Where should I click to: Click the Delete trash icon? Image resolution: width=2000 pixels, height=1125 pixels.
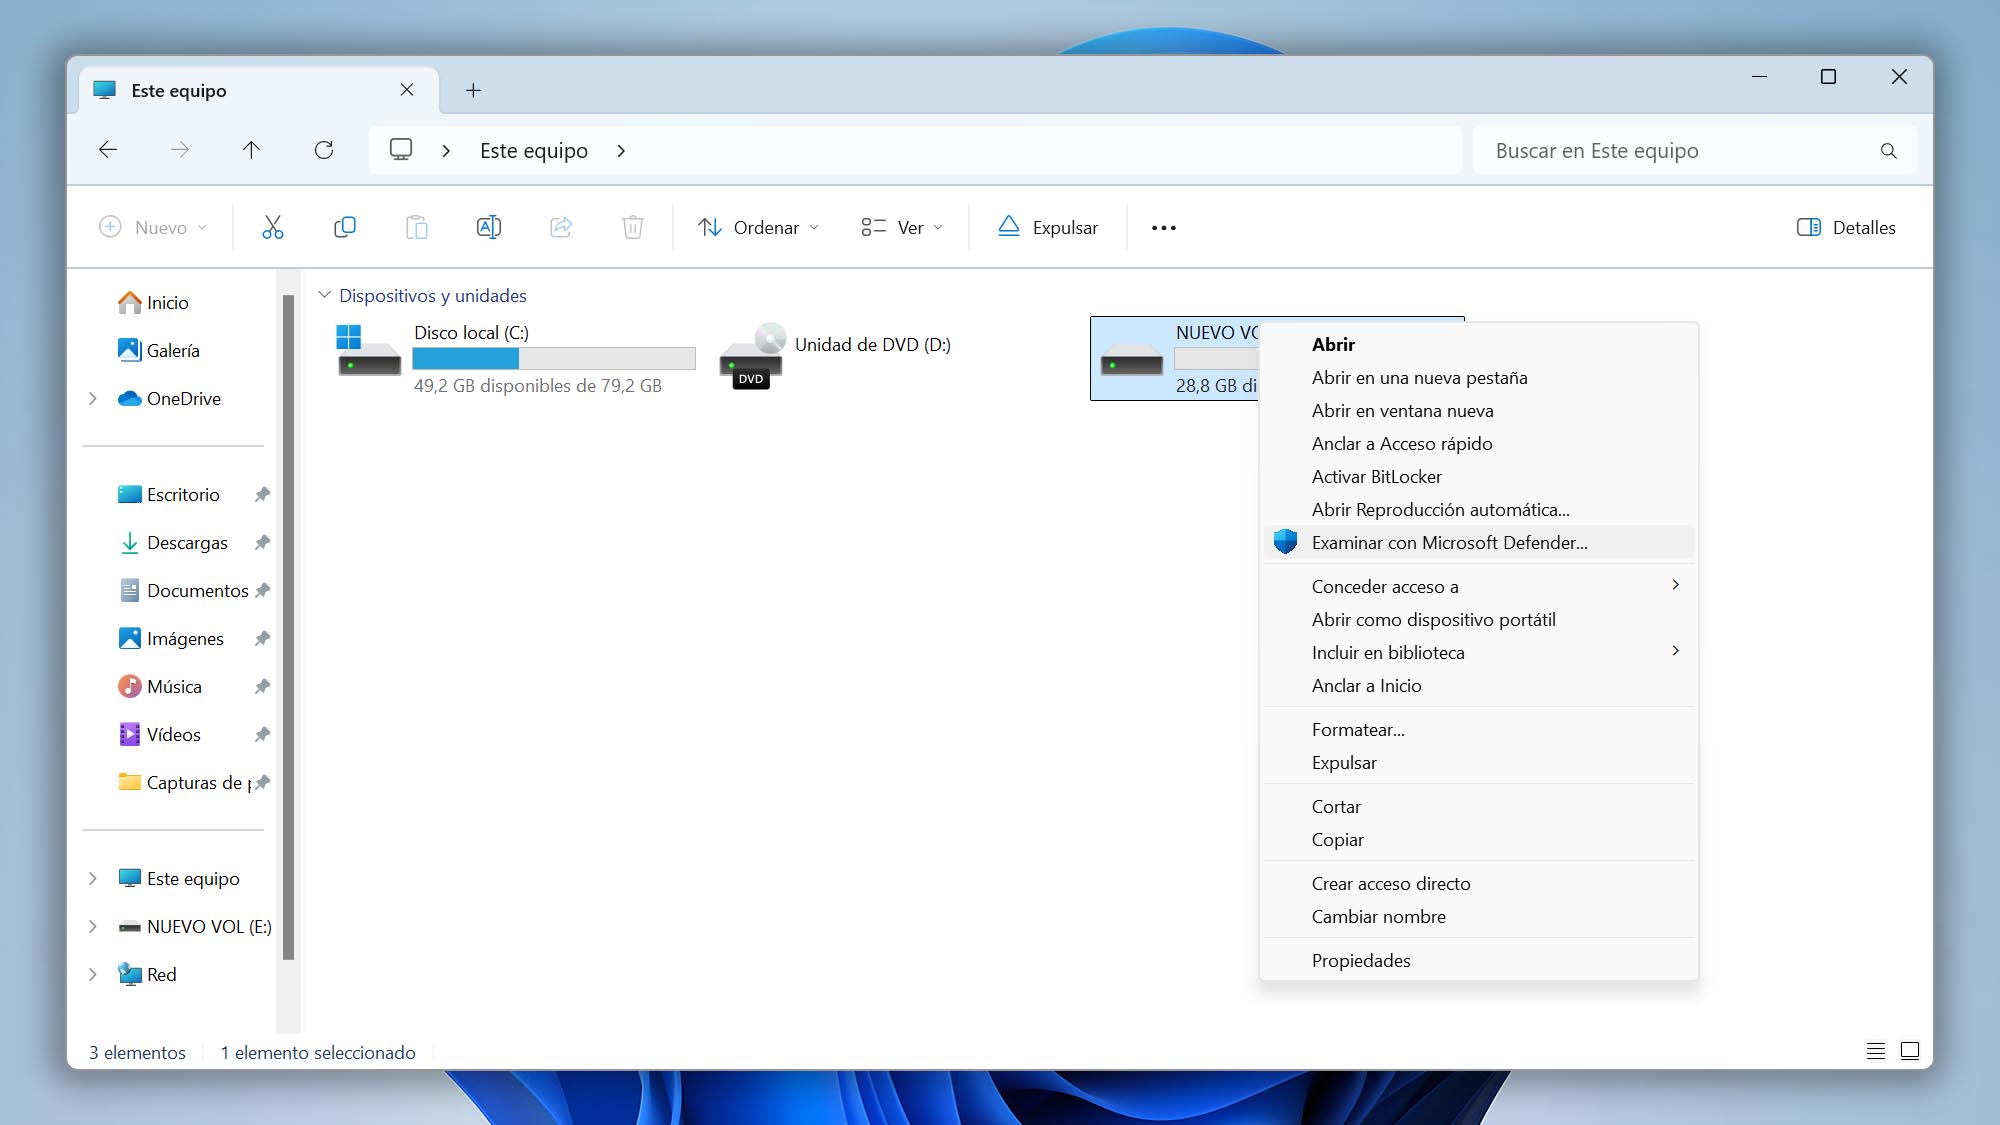[633, 227]
